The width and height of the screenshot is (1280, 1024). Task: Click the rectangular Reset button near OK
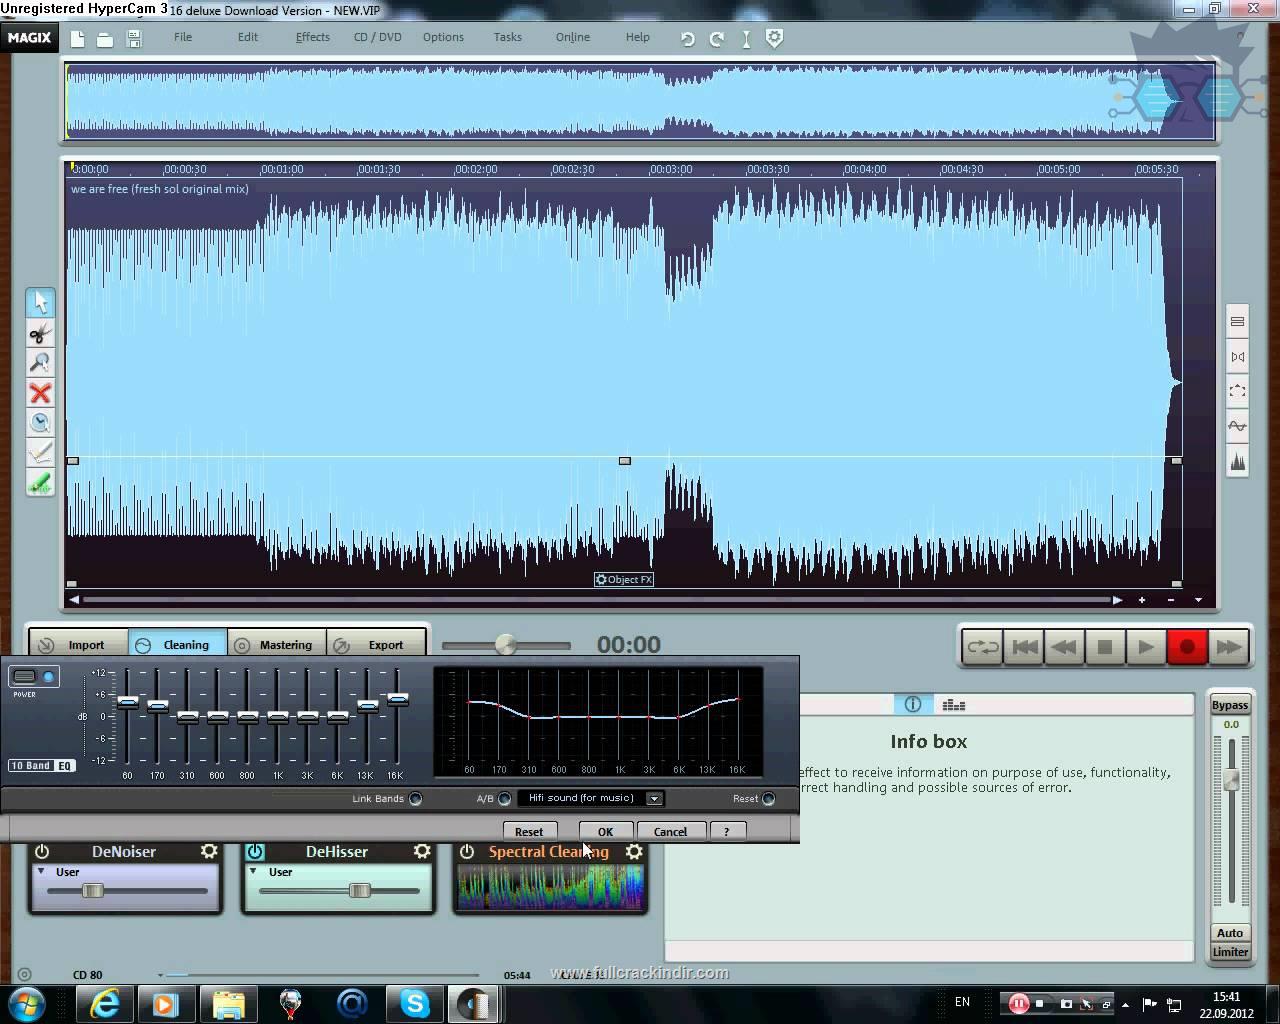[x=529, y=831]
